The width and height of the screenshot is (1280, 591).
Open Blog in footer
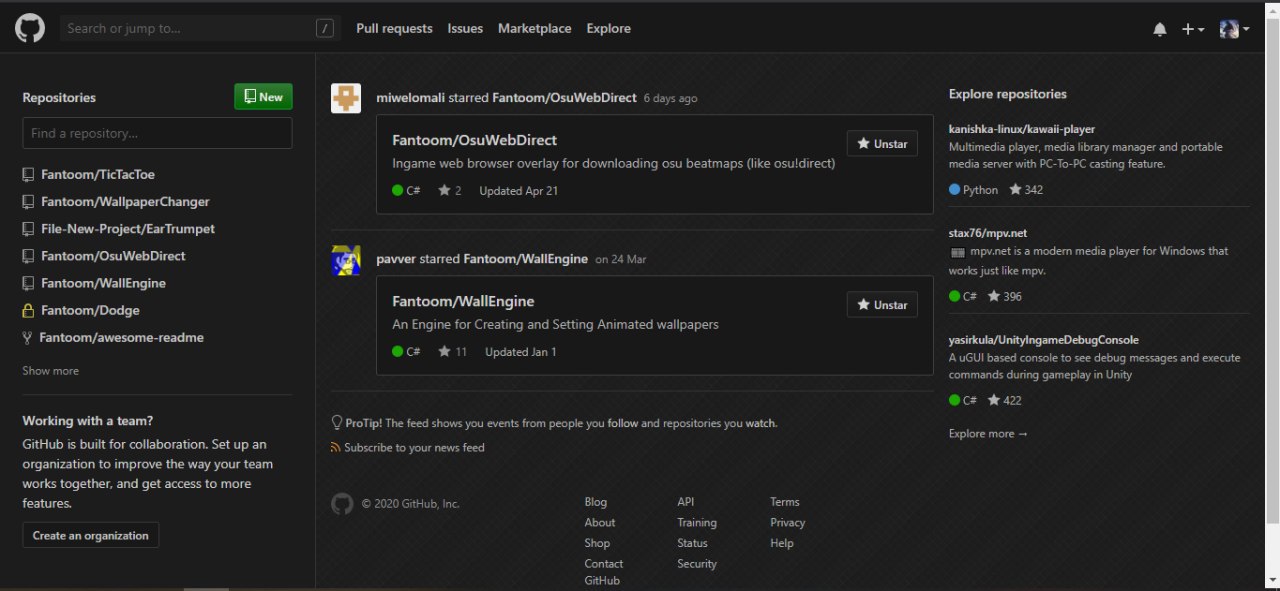pyautogui.click(x=596, y=502)
